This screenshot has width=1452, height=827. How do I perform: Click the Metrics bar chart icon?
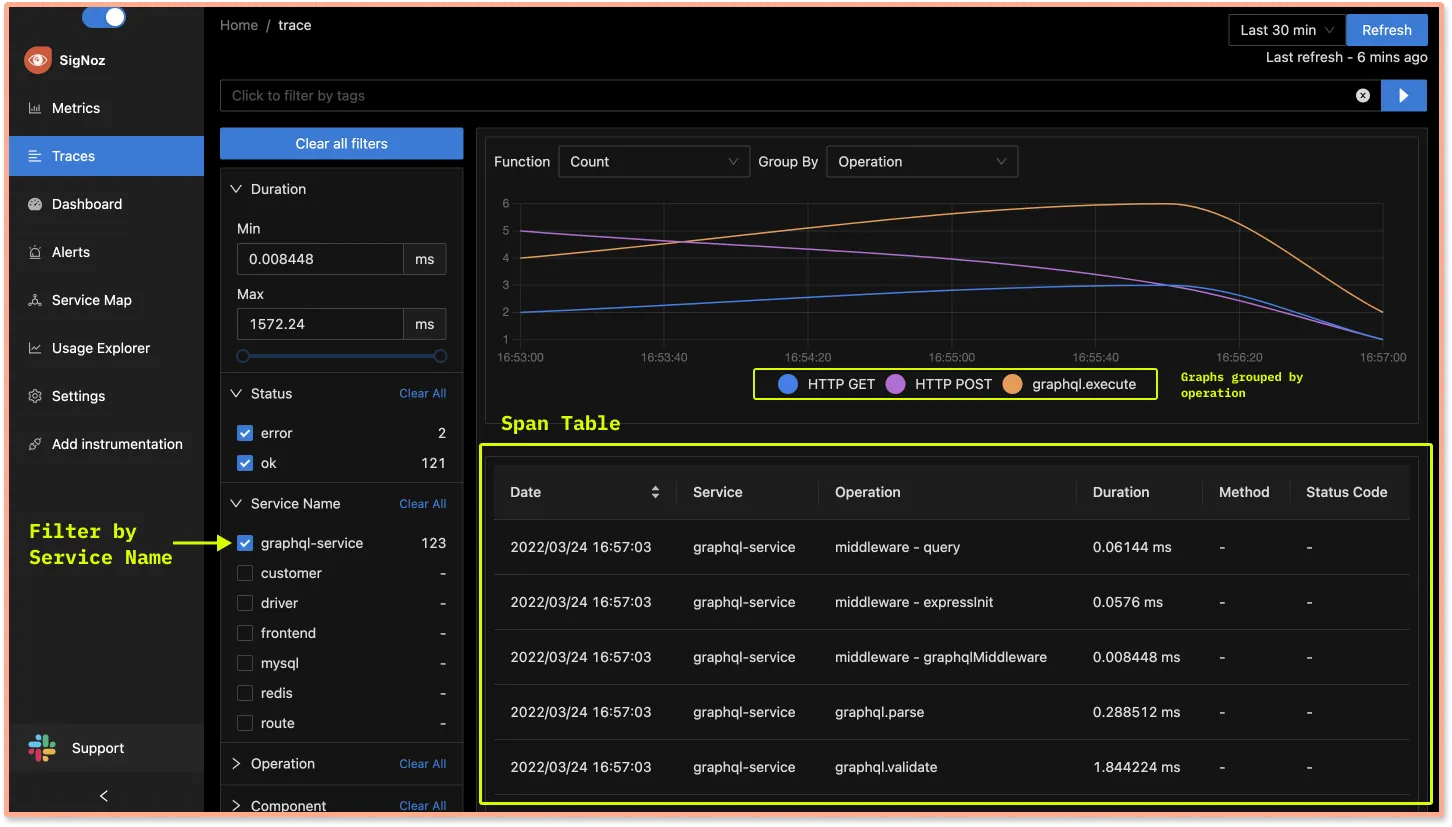click(x=35, y=108)
